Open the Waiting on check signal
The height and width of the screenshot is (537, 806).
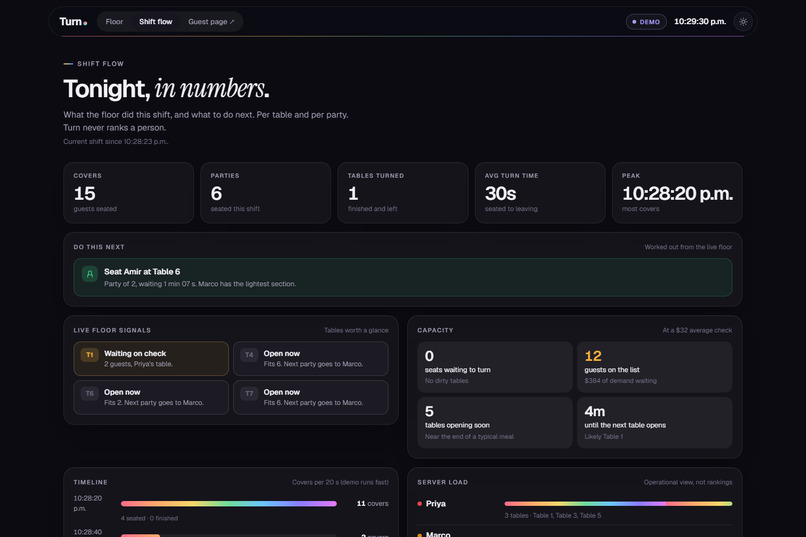(151, 359)
